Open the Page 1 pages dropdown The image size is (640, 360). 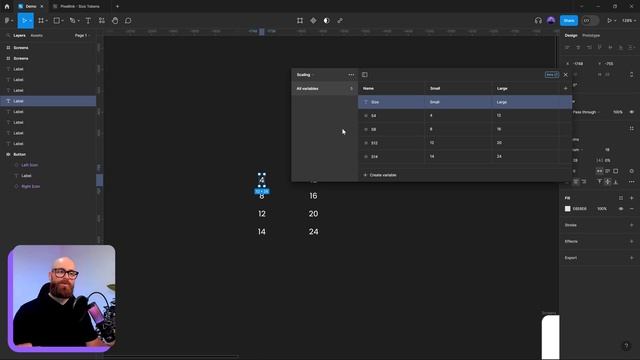82,36
